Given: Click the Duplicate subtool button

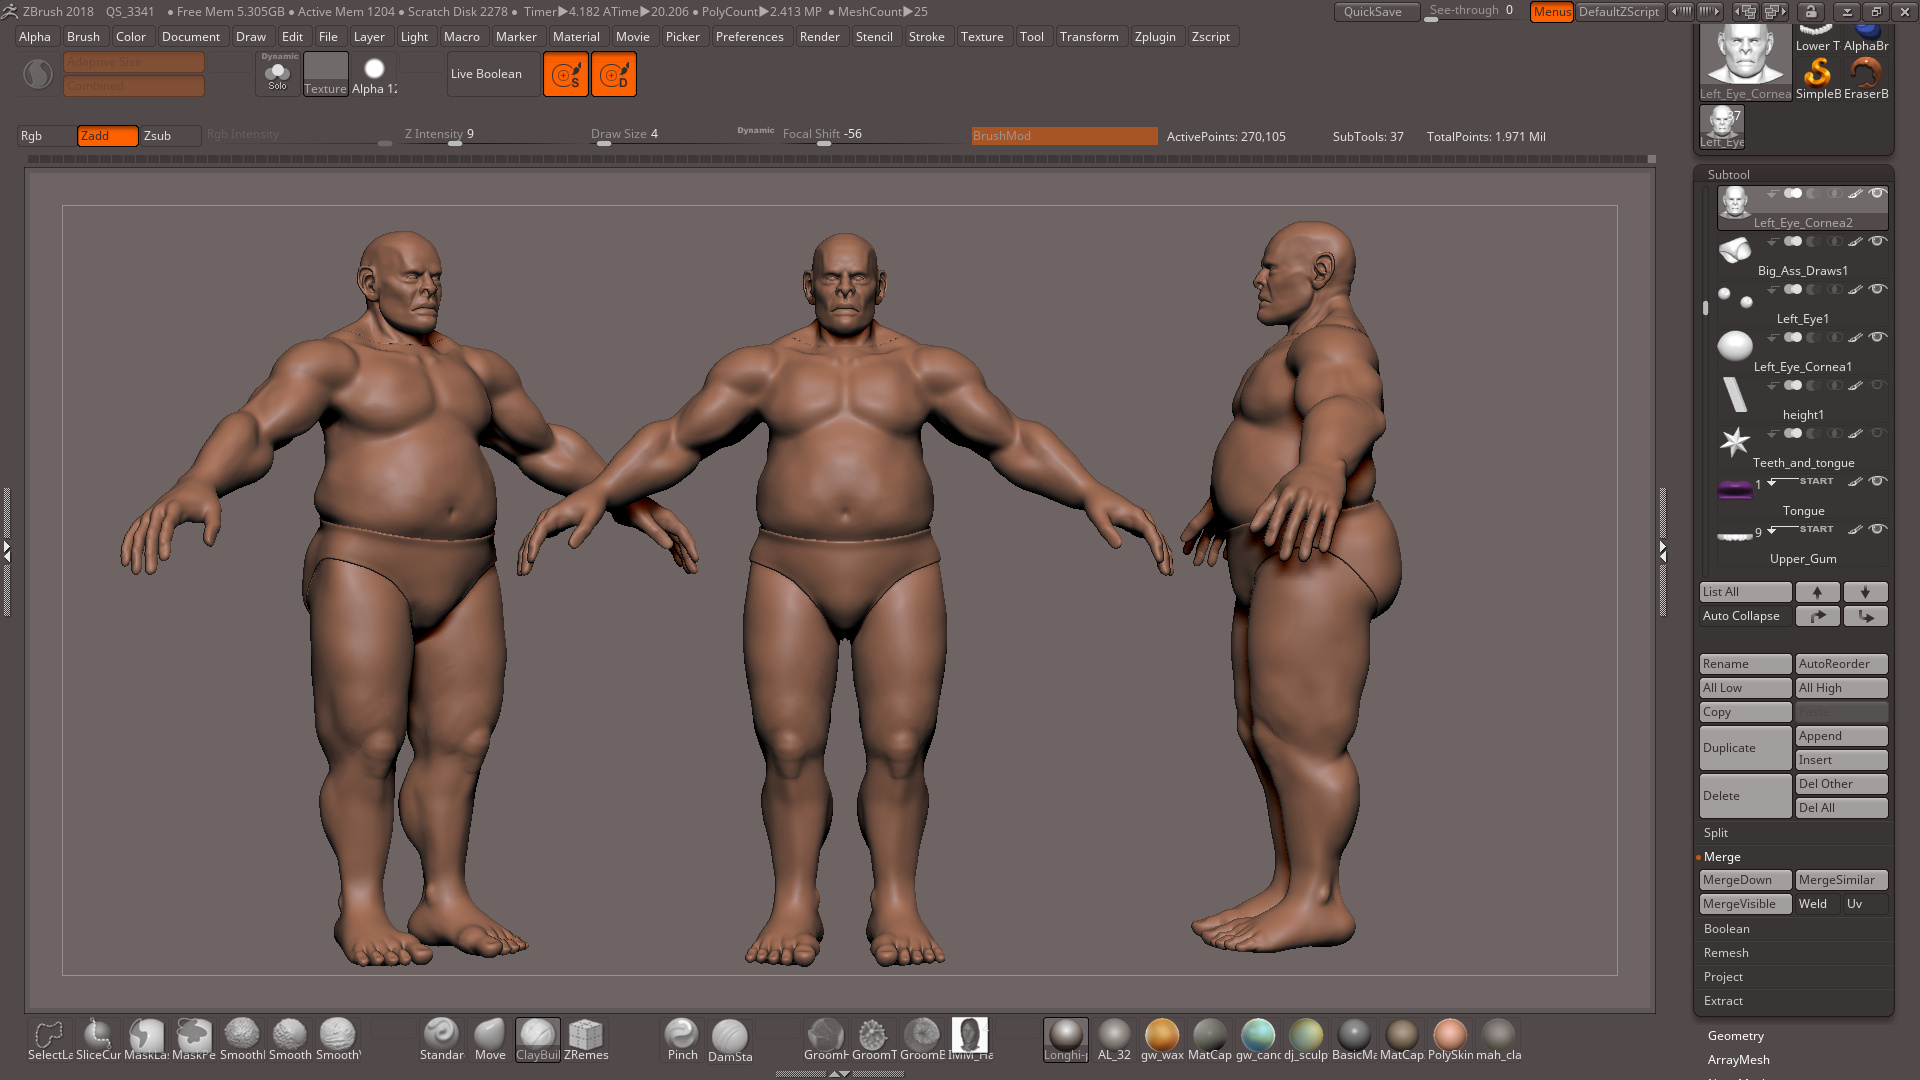Looking at the screenshot, I should pyautogui.click(x=1745, y=748).
